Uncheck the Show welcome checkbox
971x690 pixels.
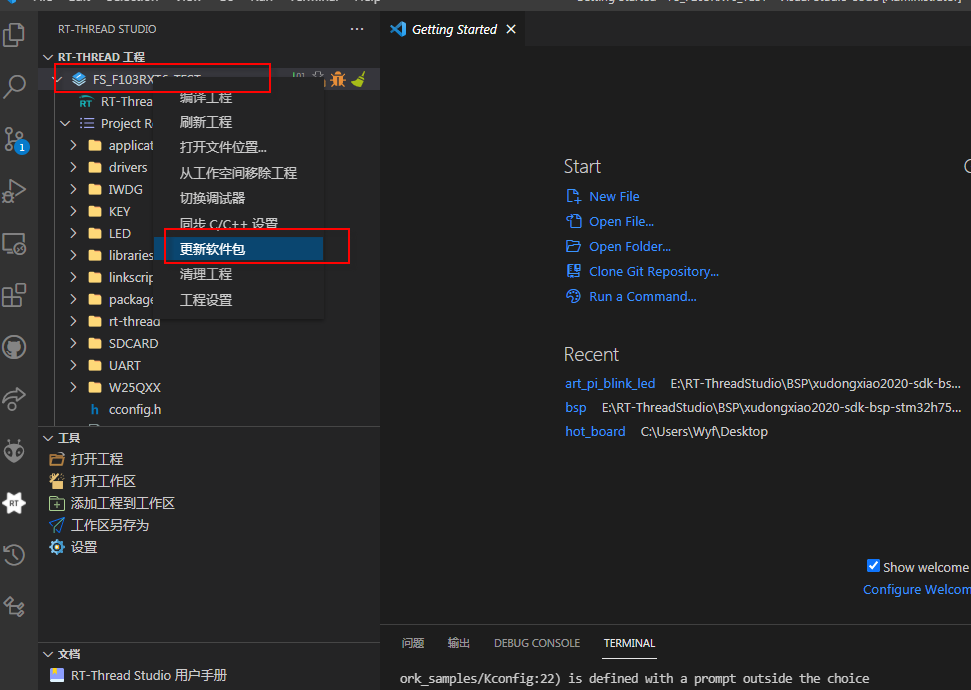874,565
